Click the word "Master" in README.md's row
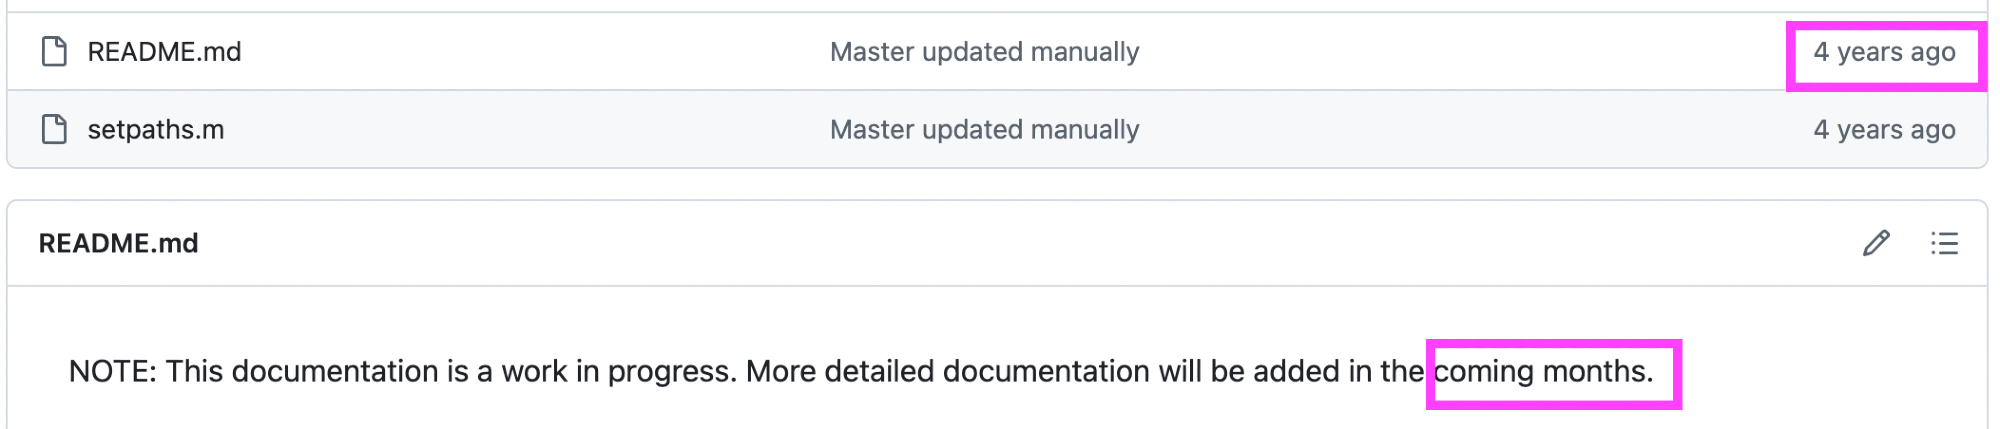The height and width of the screenshot is (429, 2000). [872, 51]
